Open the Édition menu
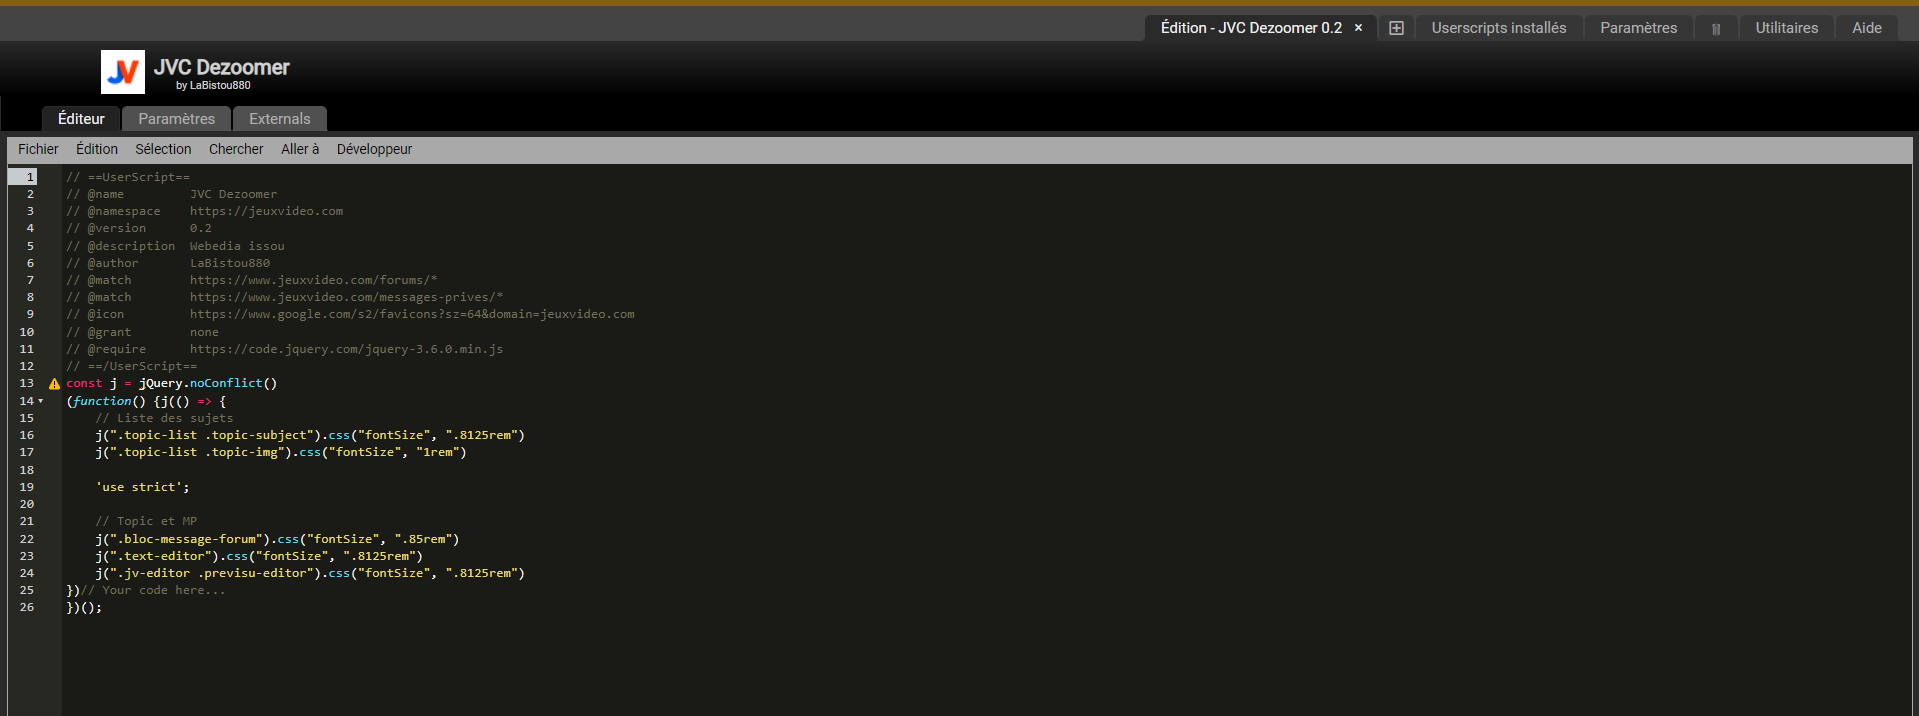The height and width of the screenshot is (716, 1919). pos(97,149)
